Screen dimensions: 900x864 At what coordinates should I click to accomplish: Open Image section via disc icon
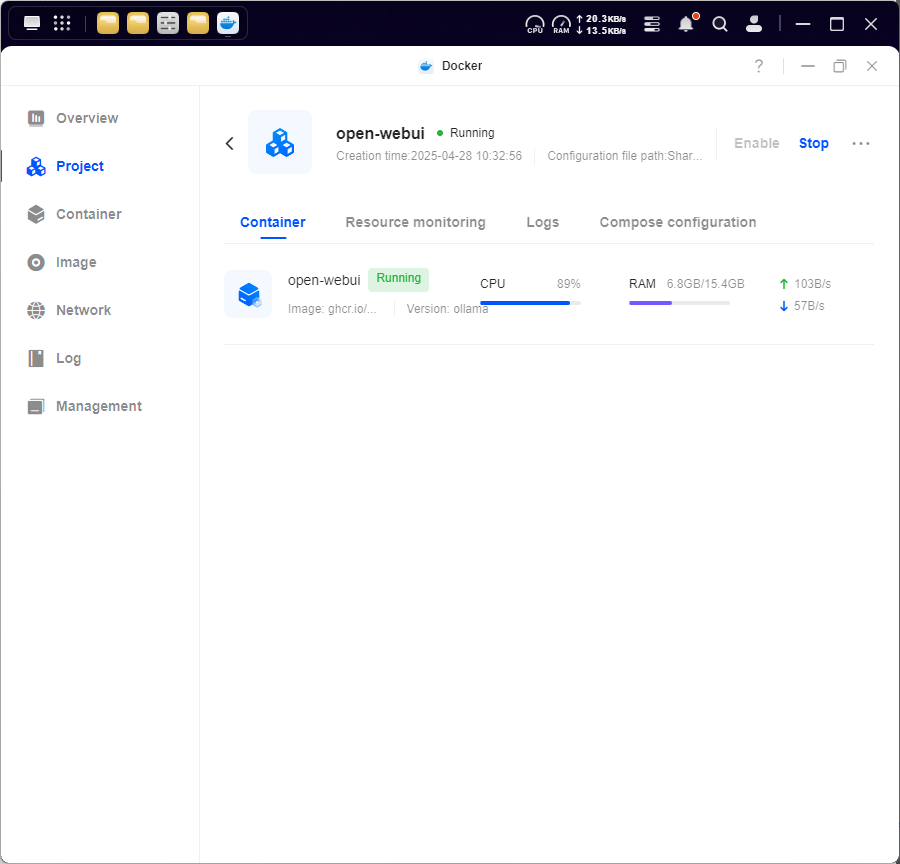(x=36, y=262)
